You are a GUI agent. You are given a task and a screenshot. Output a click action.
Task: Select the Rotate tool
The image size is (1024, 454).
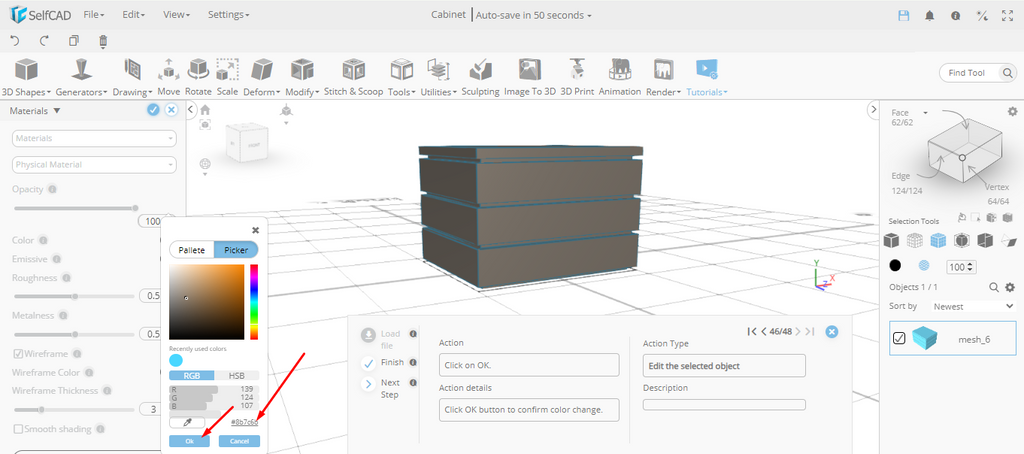[199, 76]
